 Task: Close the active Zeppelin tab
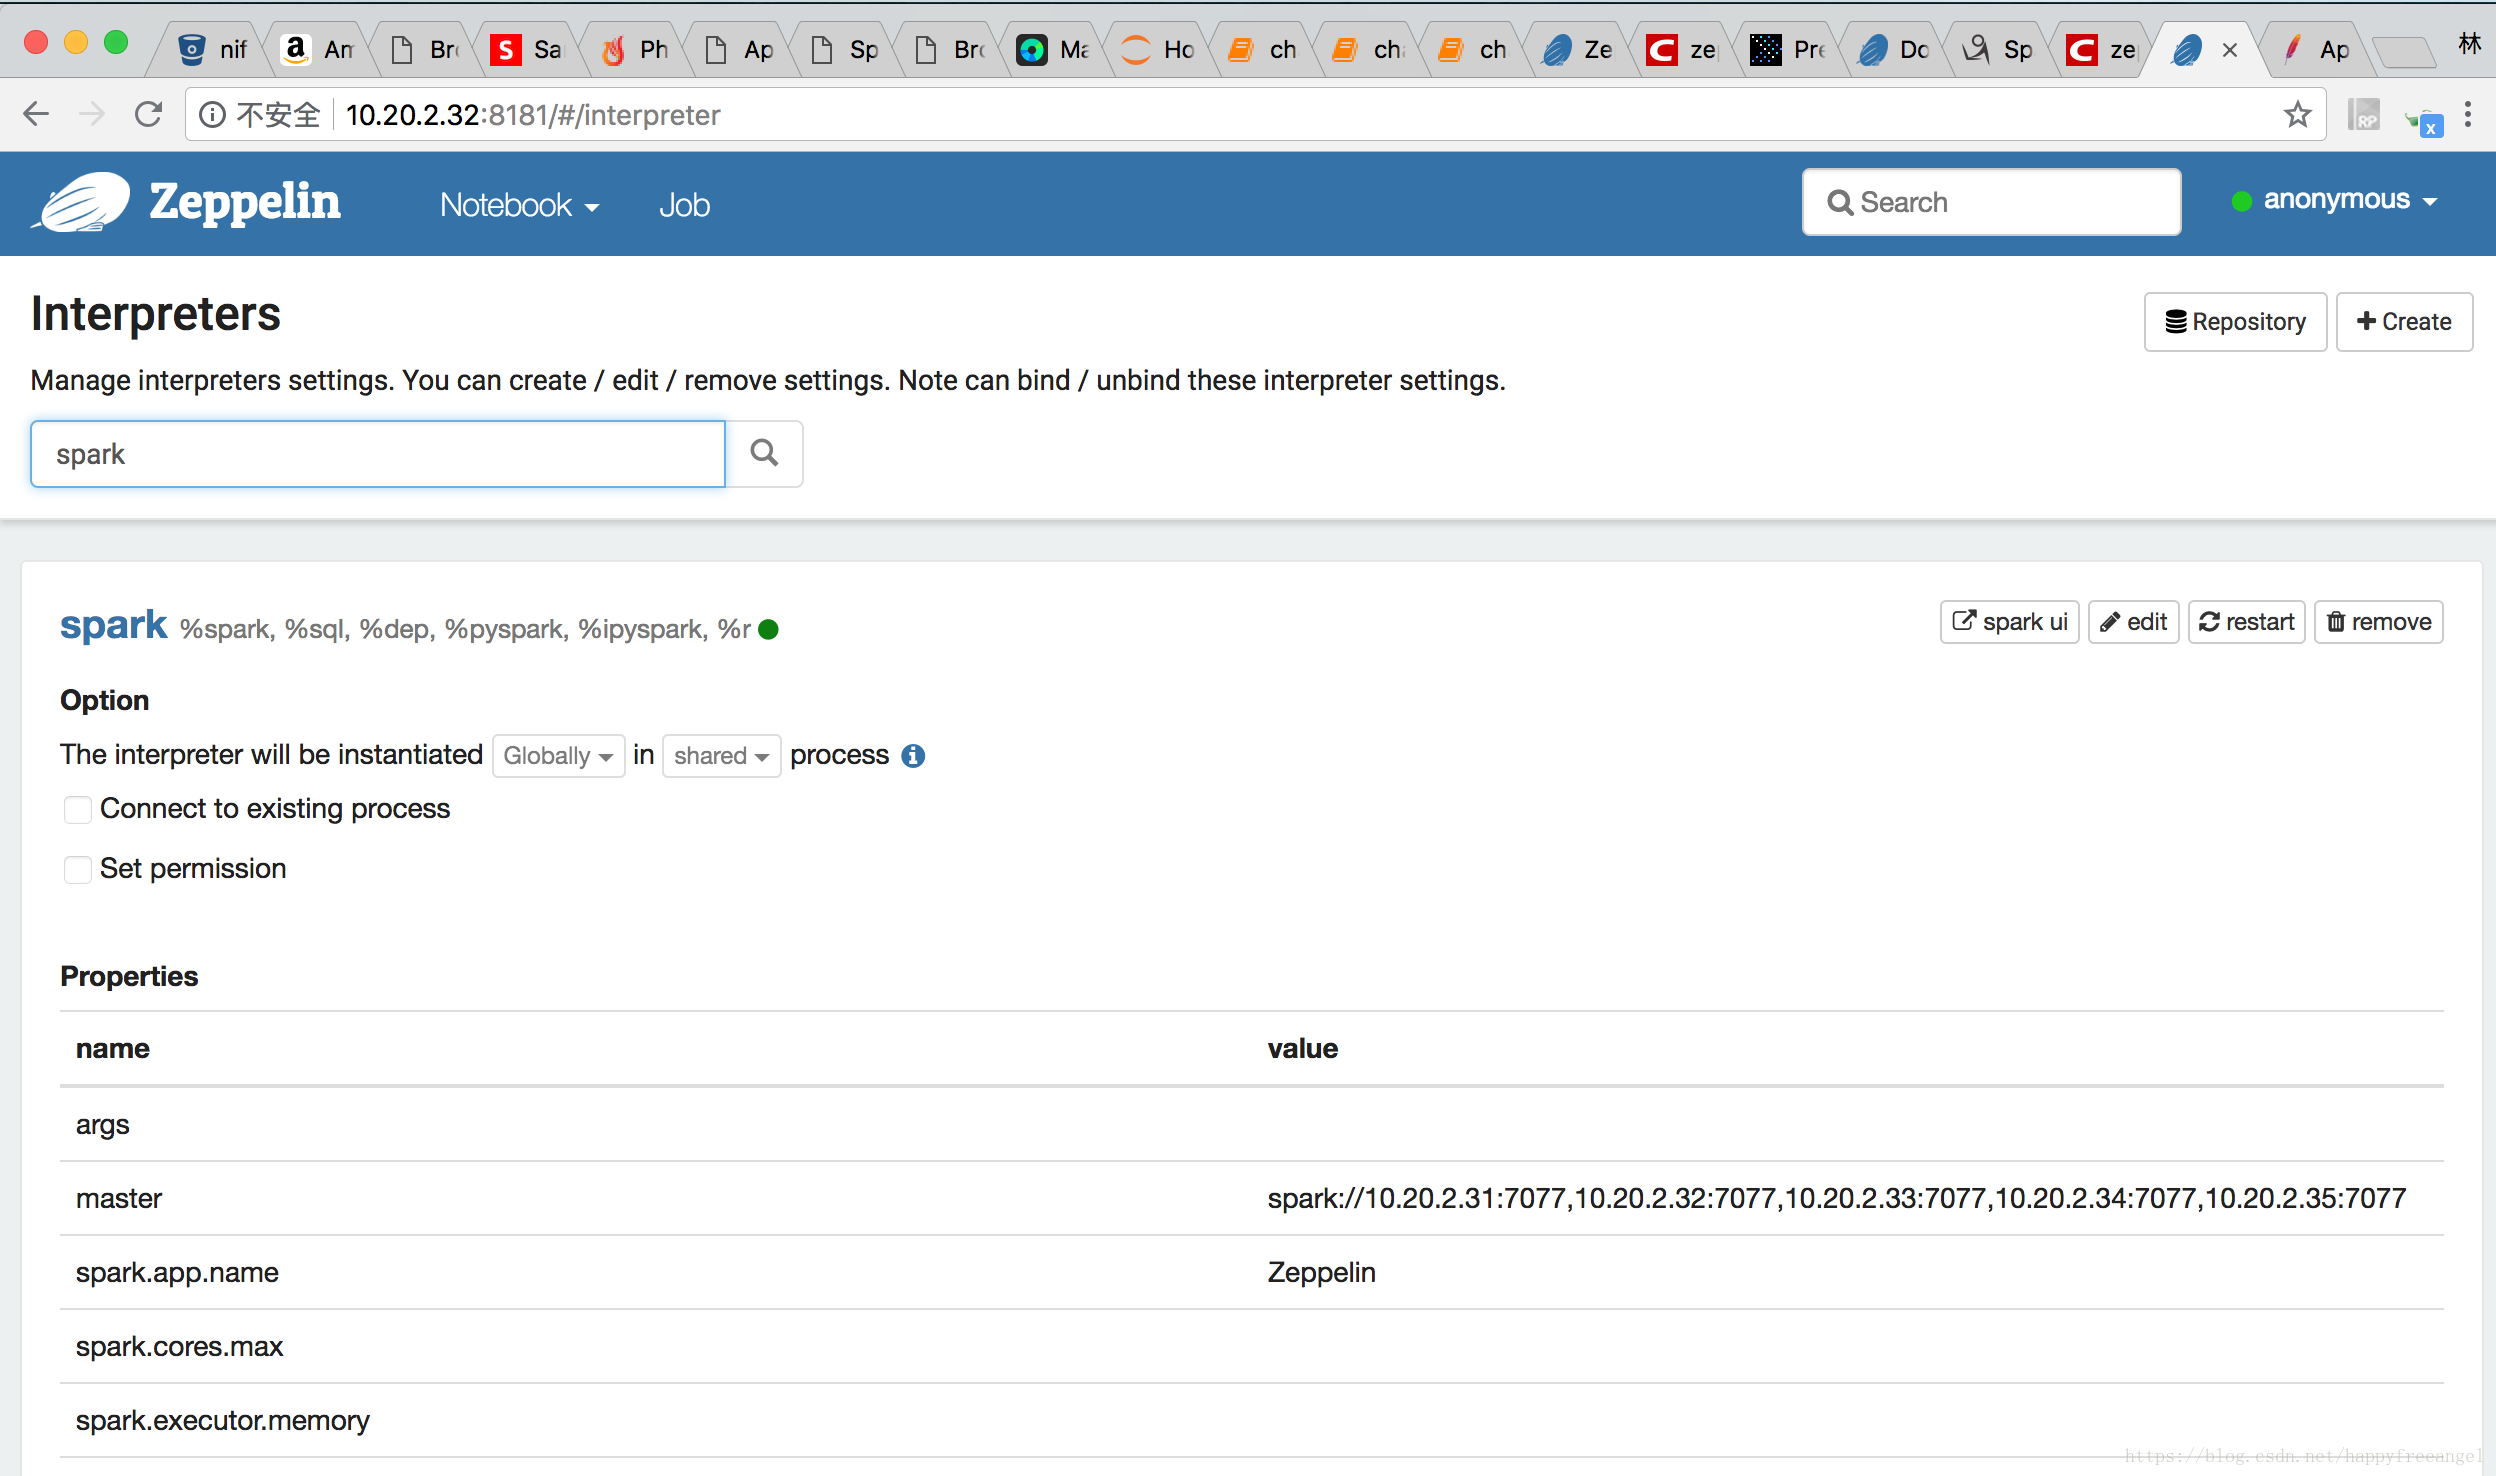[x=2229, y=50]
